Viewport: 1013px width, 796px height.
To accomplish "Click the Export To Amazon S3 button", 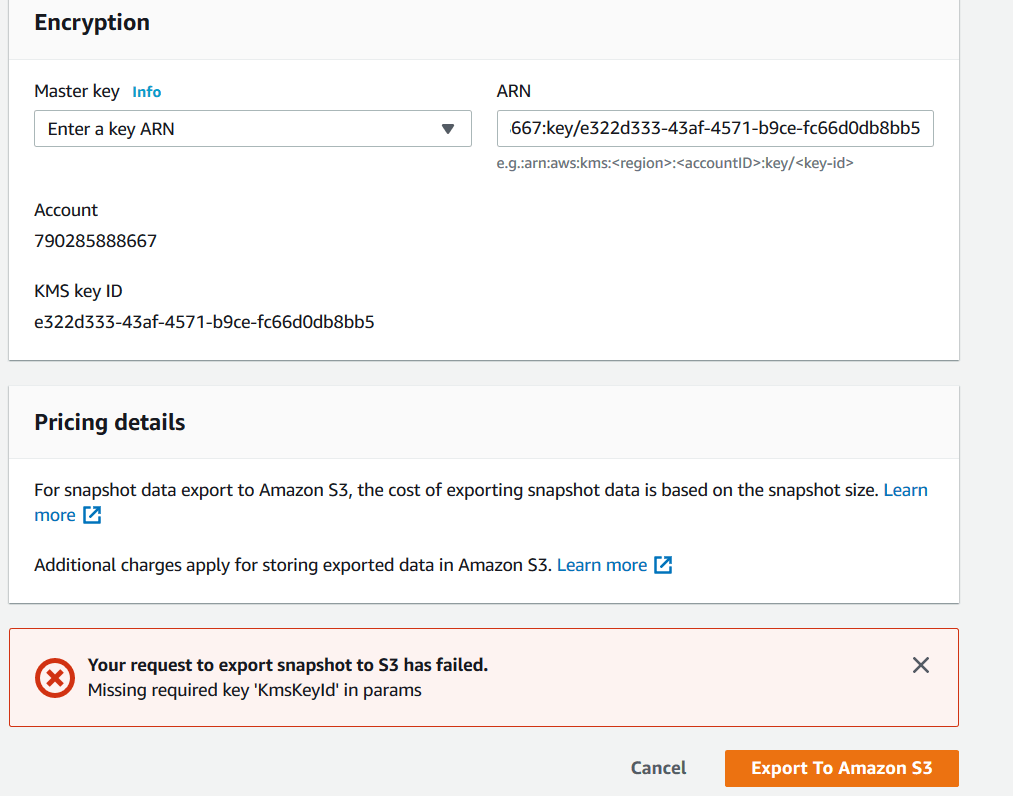I will [841, 768].
